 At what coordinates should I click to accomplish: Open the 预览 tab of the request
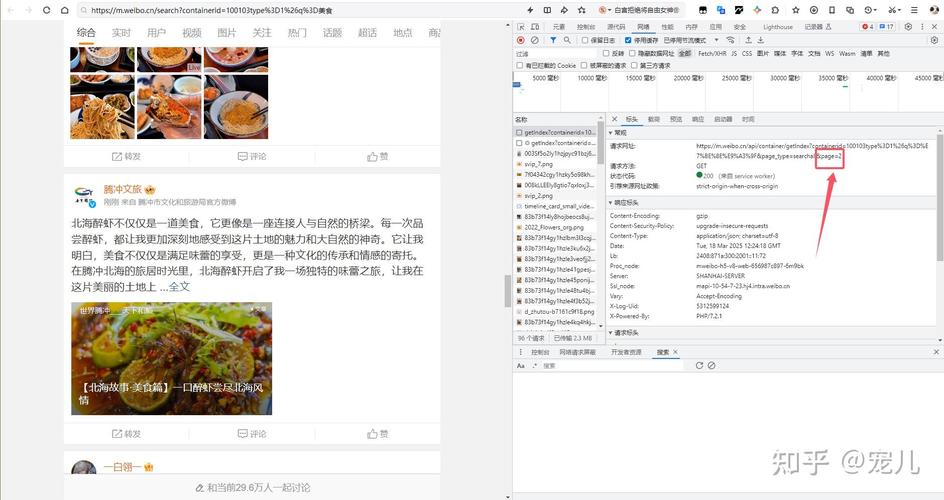pyautogui.click(x=676, y=119)
